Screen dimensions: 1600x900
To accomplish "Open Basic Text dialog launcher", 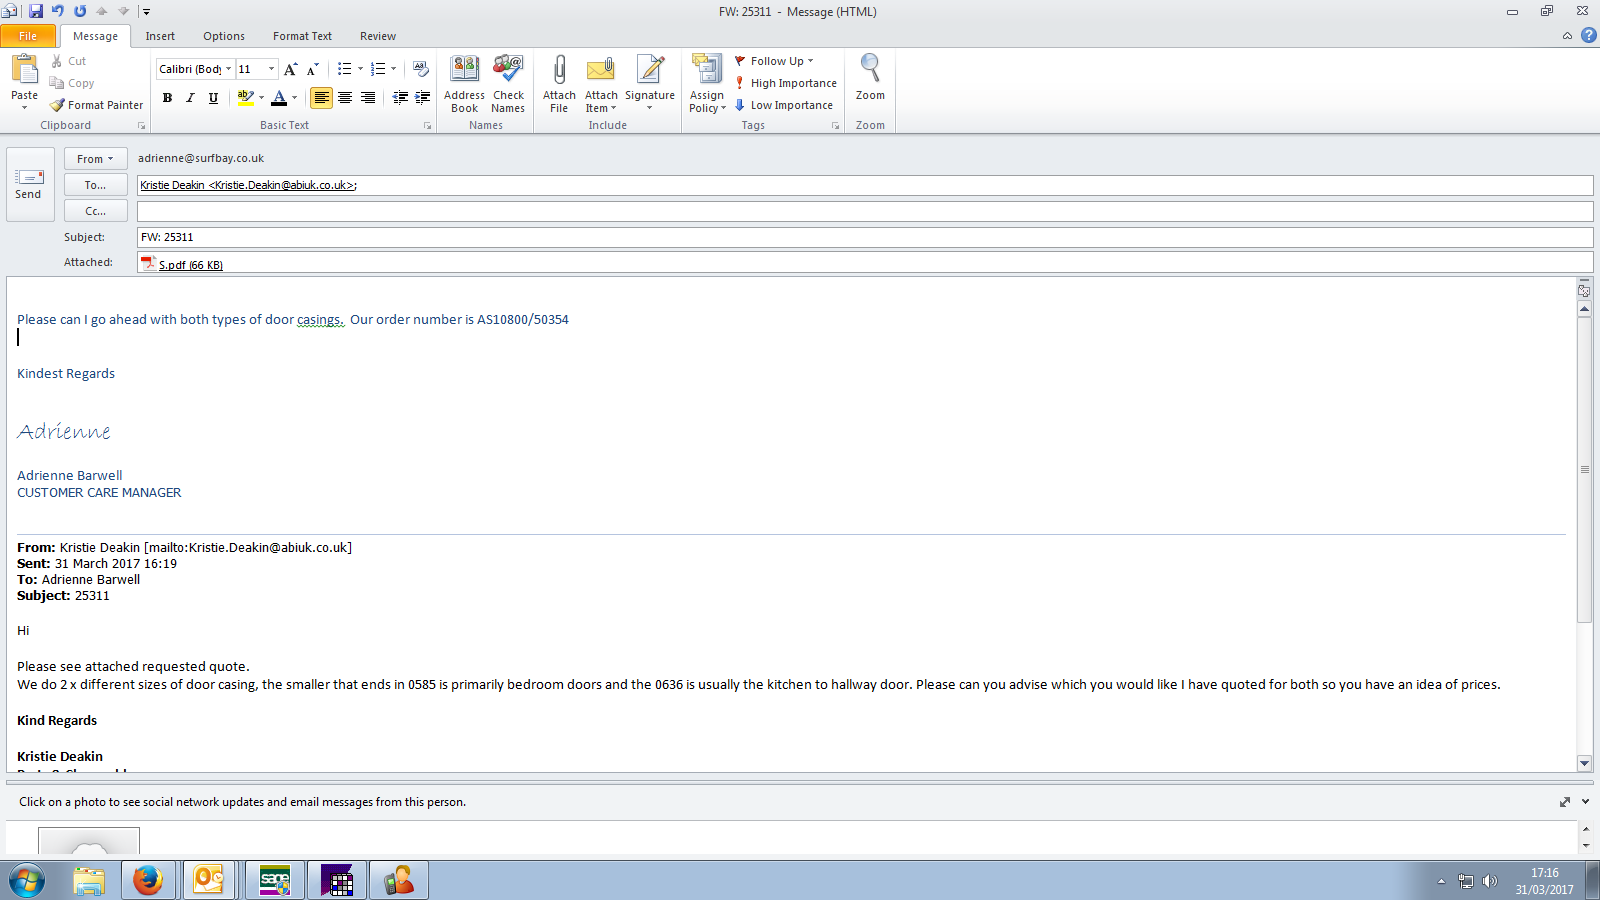I will point(427,126).
